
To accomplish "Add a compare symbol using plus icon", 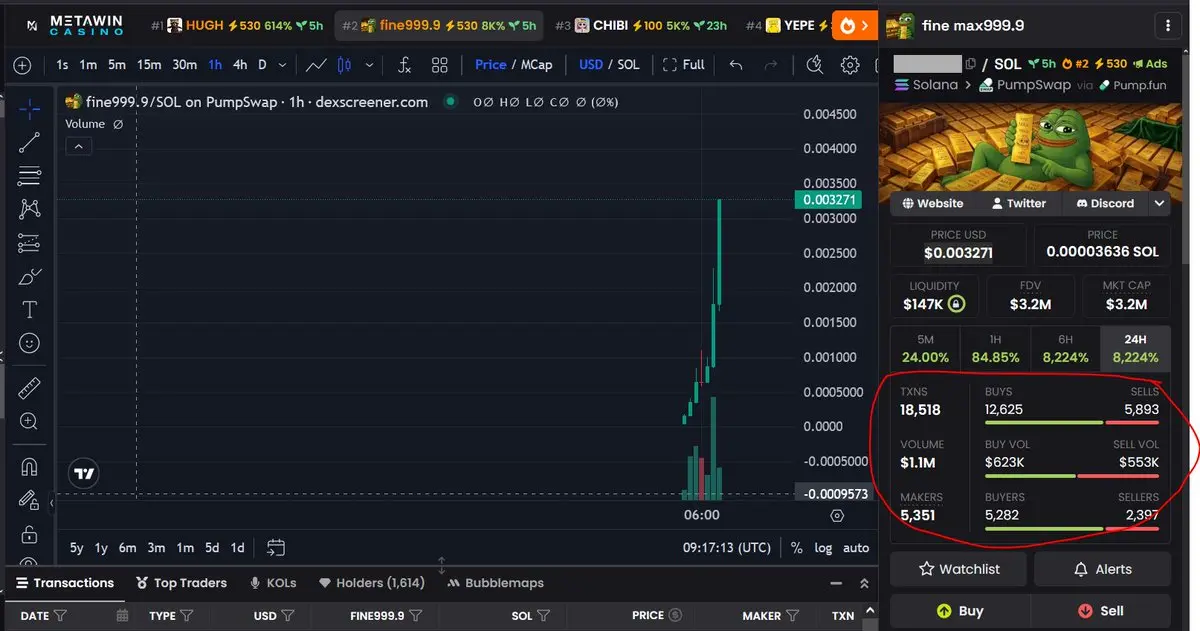I will click(22, 65).
